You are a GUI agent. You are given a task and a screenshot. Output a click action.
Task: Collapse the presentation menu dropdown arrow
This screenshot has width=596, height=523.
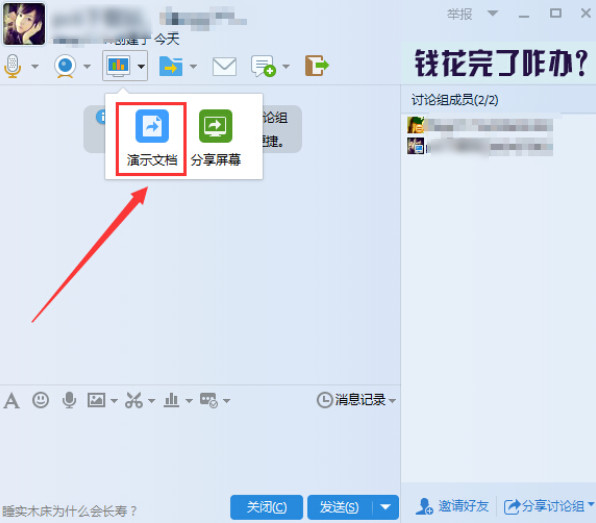(141, 67)
